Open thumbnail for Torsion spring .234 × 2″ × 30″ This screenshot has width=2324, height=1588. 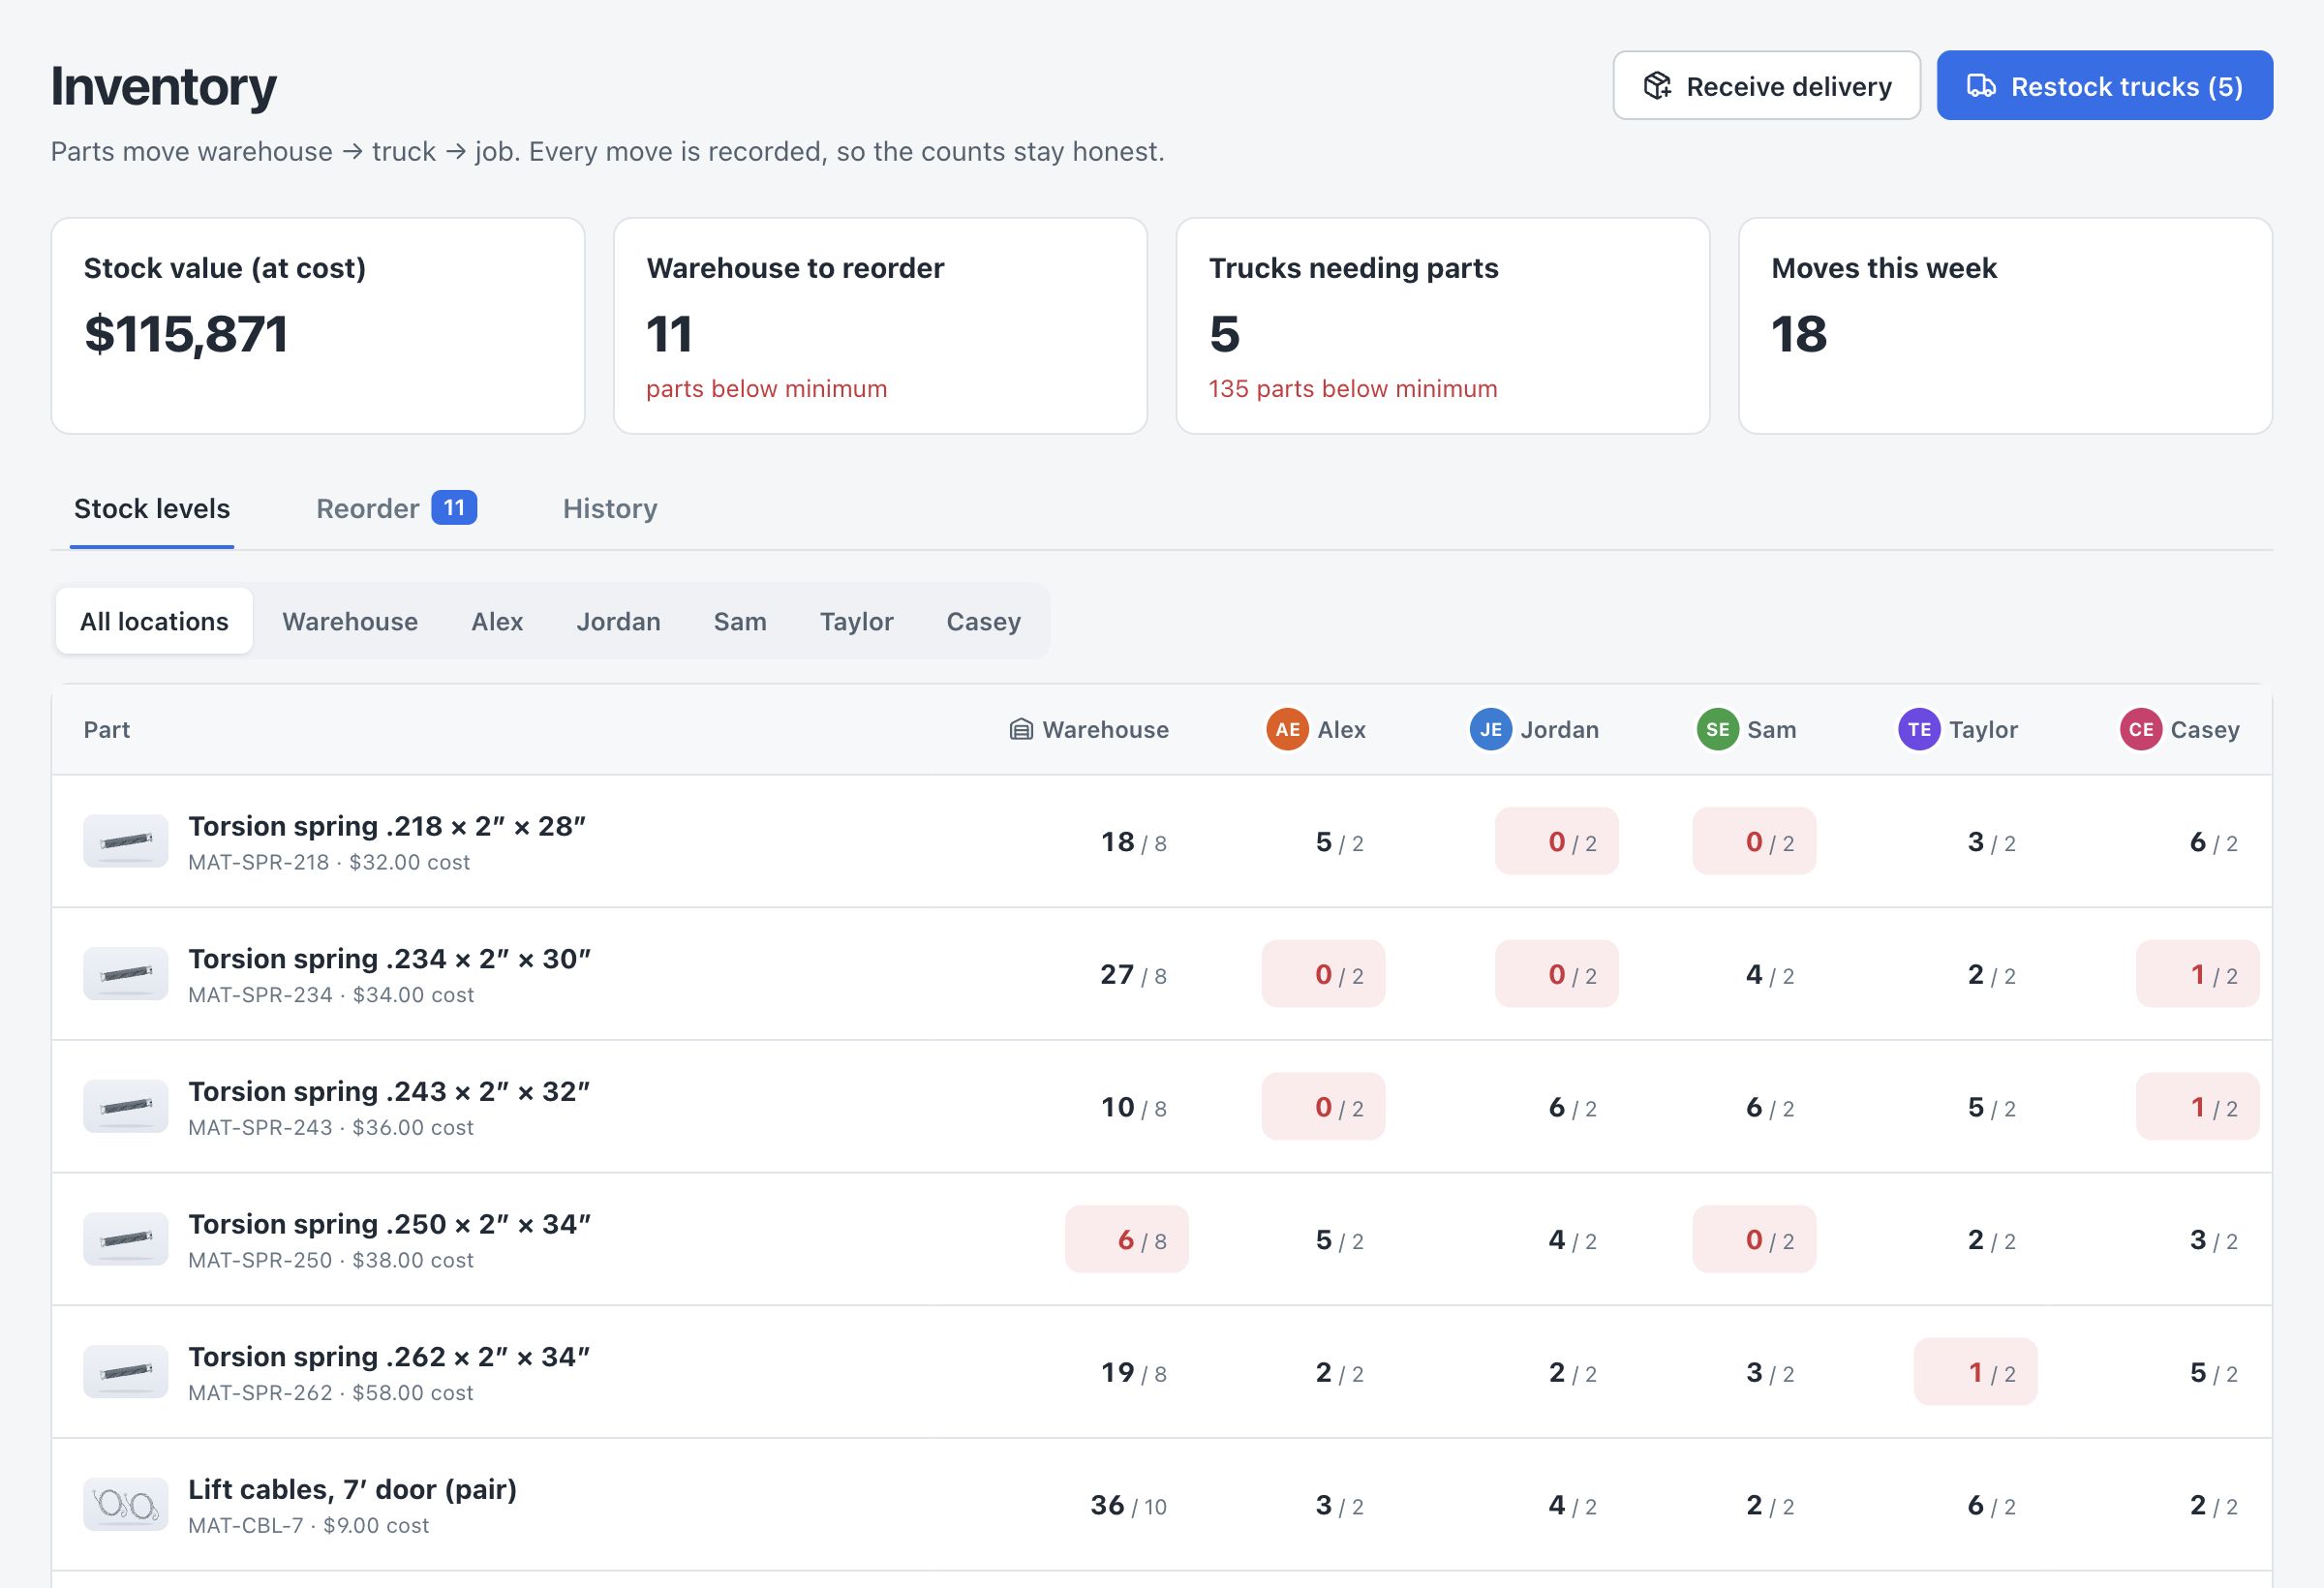pyautogui.click(x=125, y=973)
